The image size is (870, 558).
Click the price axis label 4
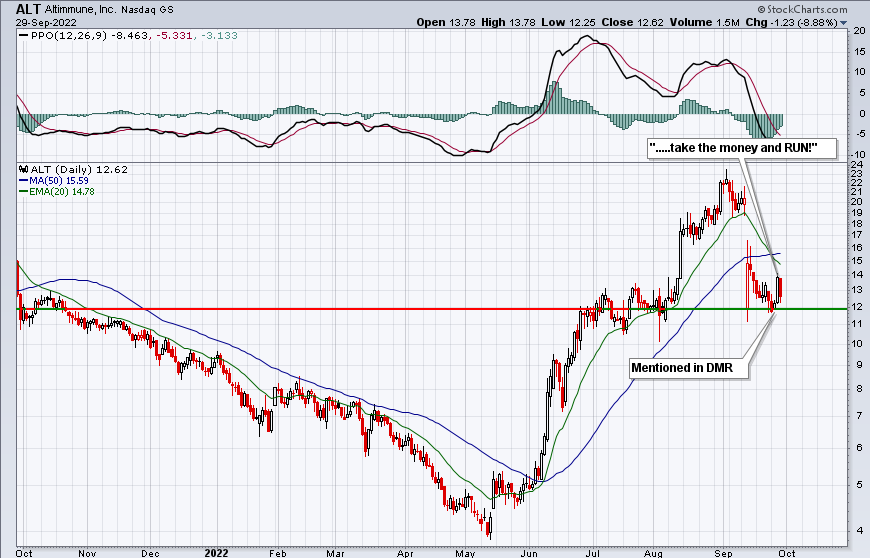pyautogui.click(x=859, y=530)
